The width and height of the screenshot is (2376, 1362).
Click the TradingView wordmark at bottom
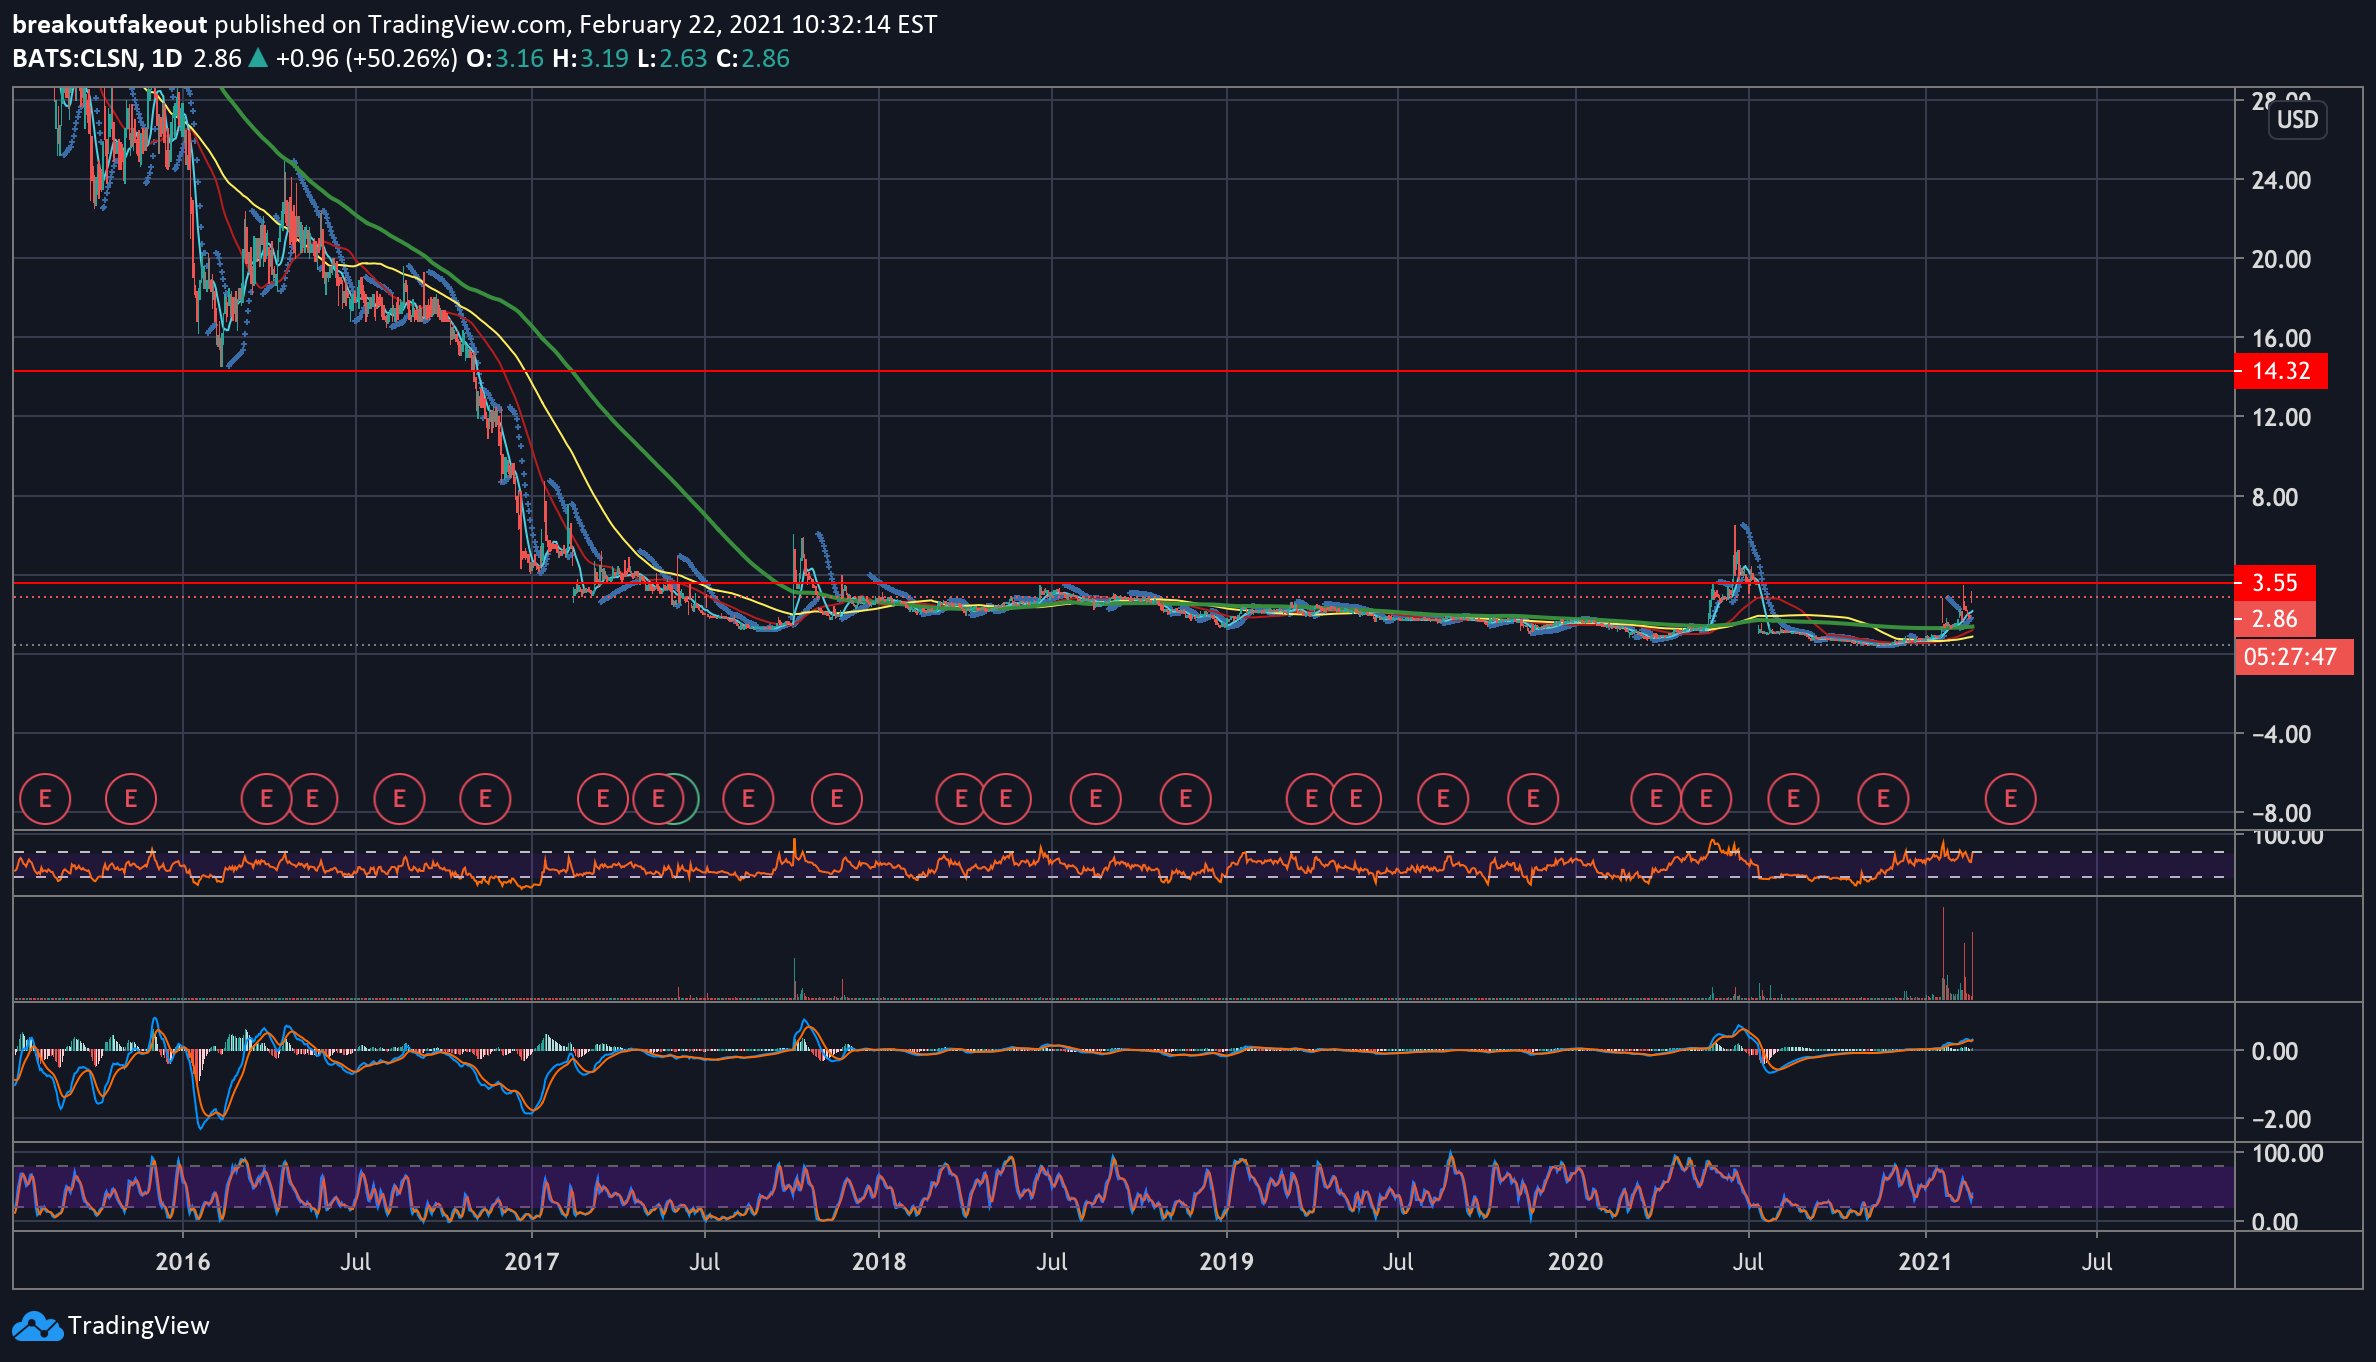pos(139,1326)
